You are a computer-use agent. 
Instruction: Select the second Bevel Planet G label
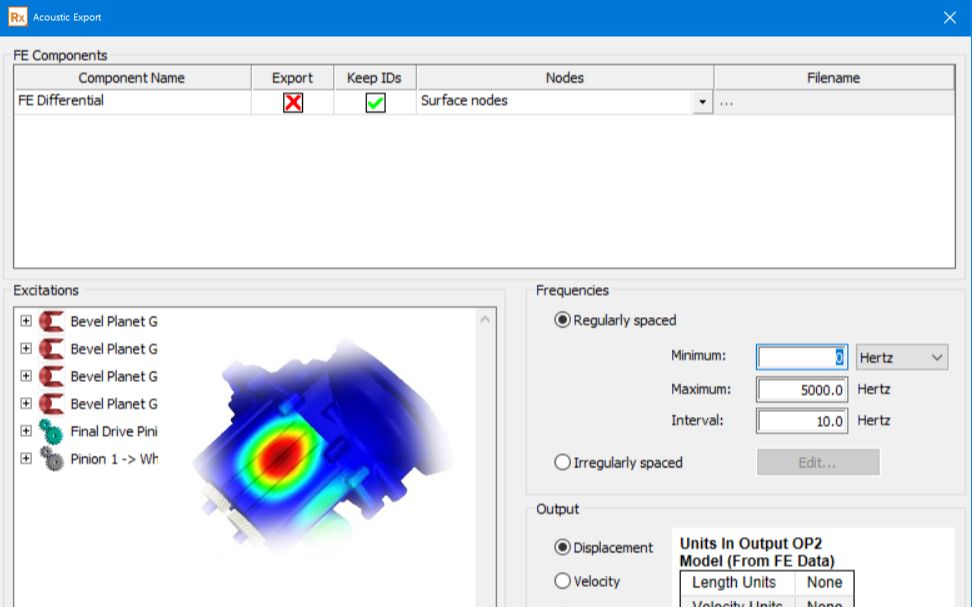point(114,349)
